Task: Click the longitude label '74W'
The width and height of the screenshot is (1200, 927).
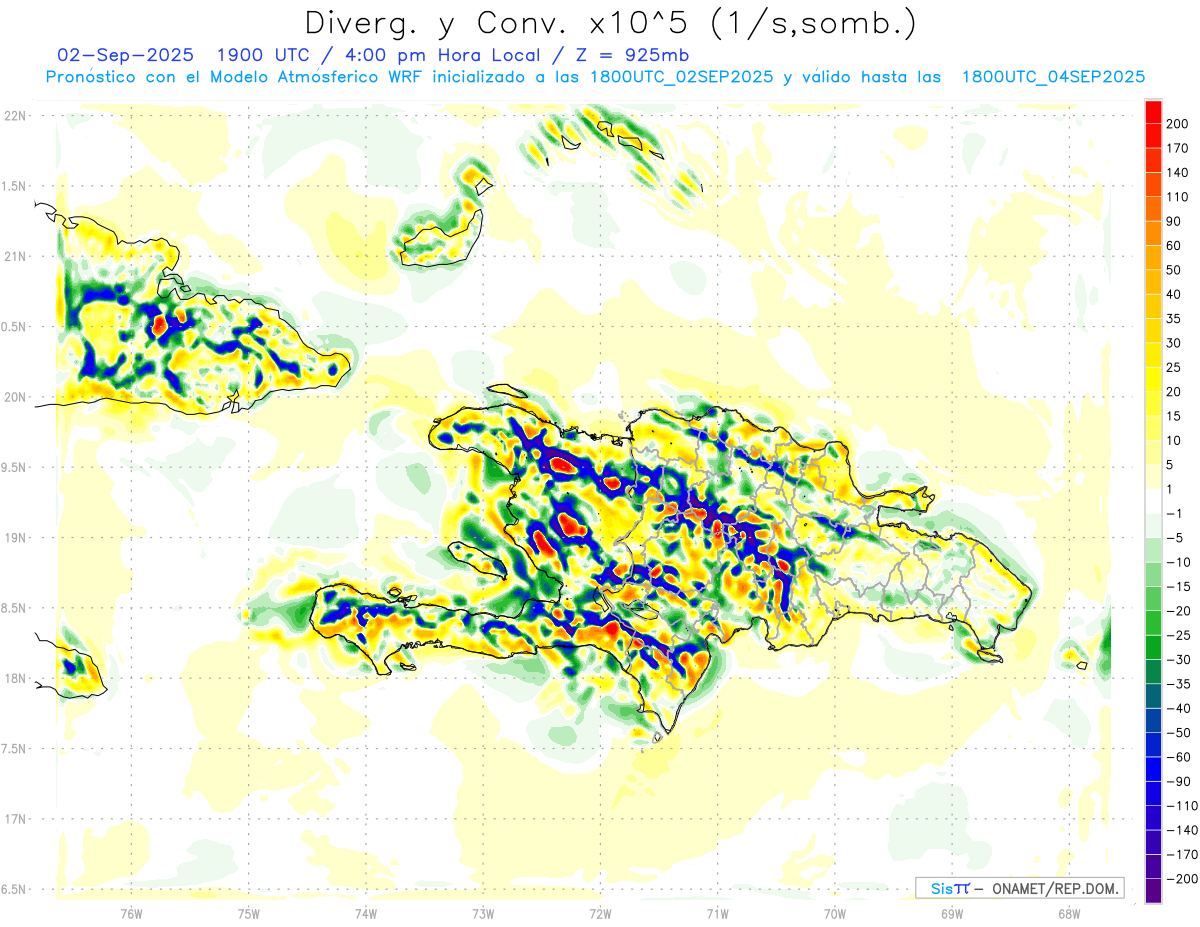Action: (365, 913)
